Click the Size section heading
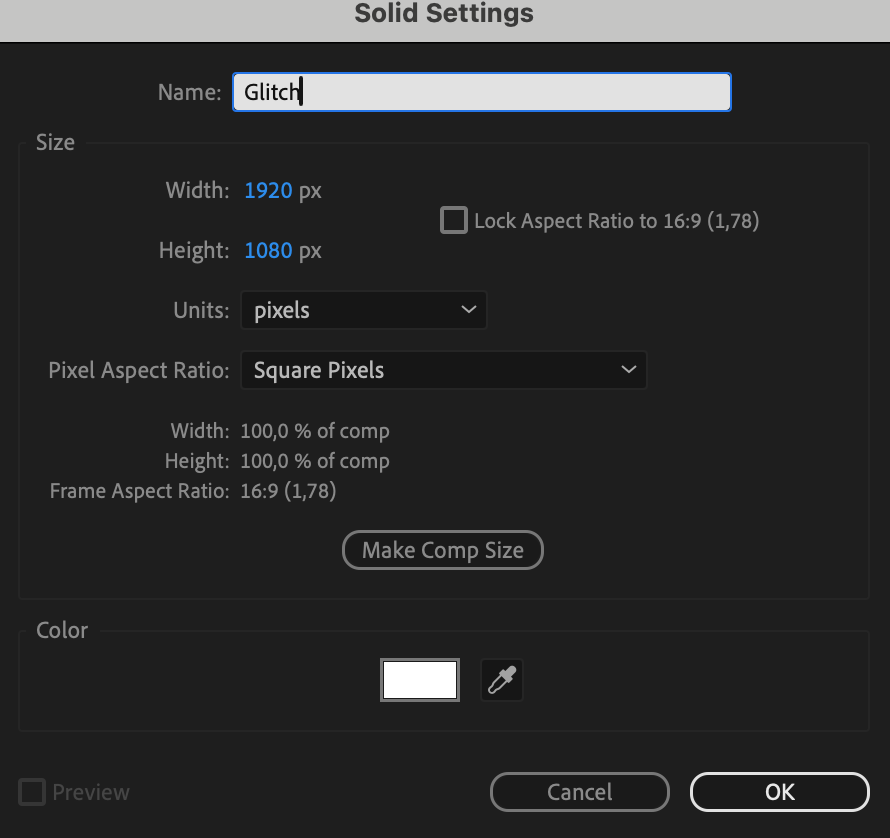 55,142
